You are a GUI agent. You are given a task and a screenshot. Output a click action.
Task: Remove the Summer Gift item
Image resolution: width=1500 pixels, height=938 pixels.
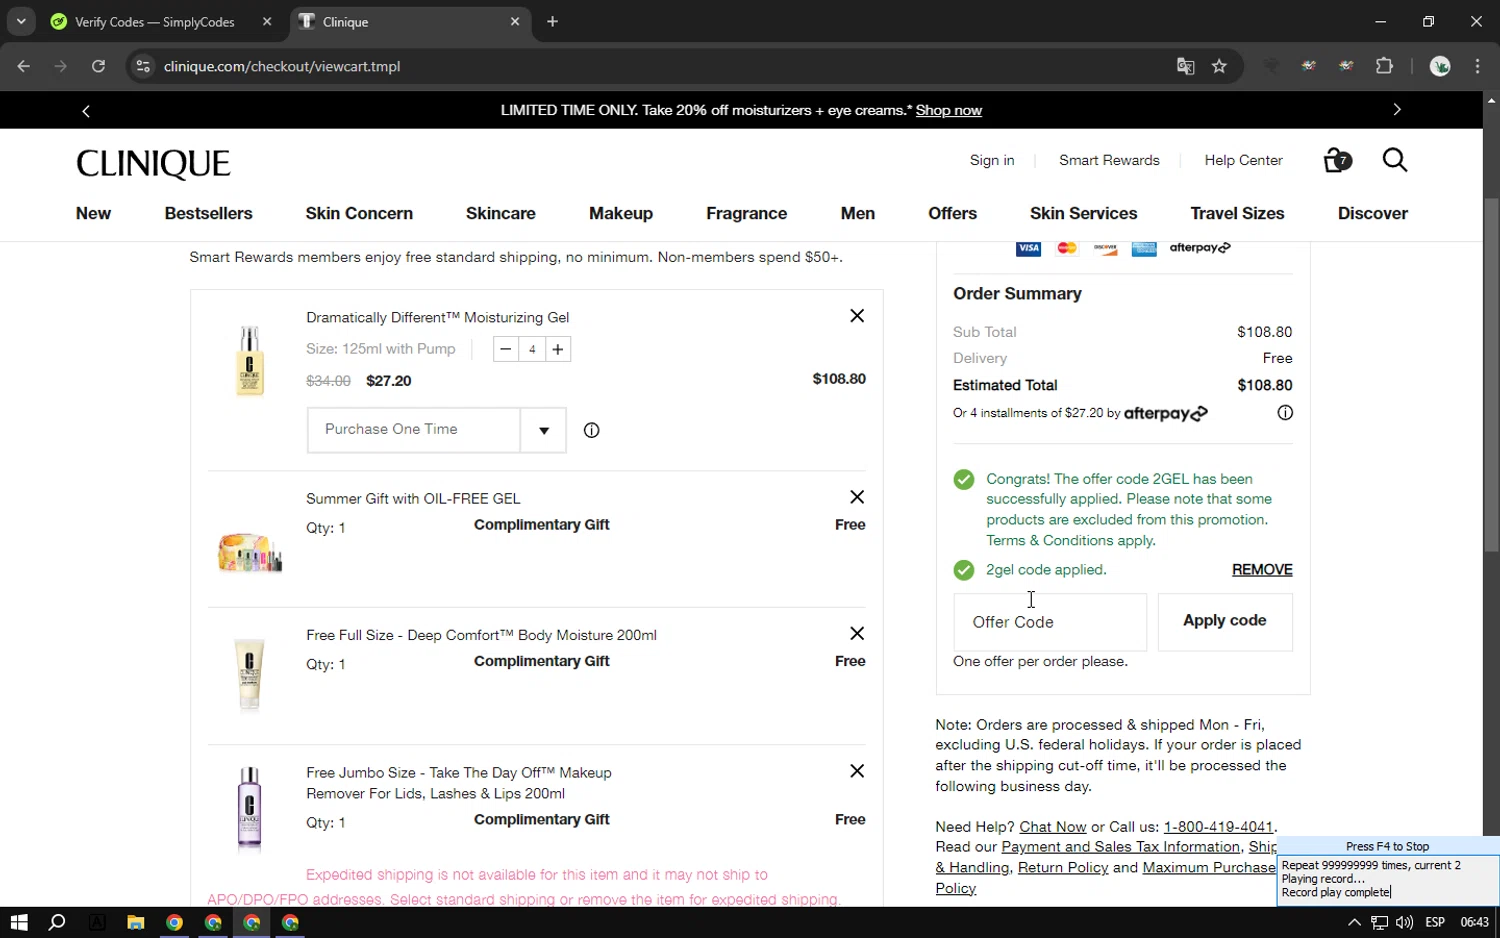(x=857, y=497)
